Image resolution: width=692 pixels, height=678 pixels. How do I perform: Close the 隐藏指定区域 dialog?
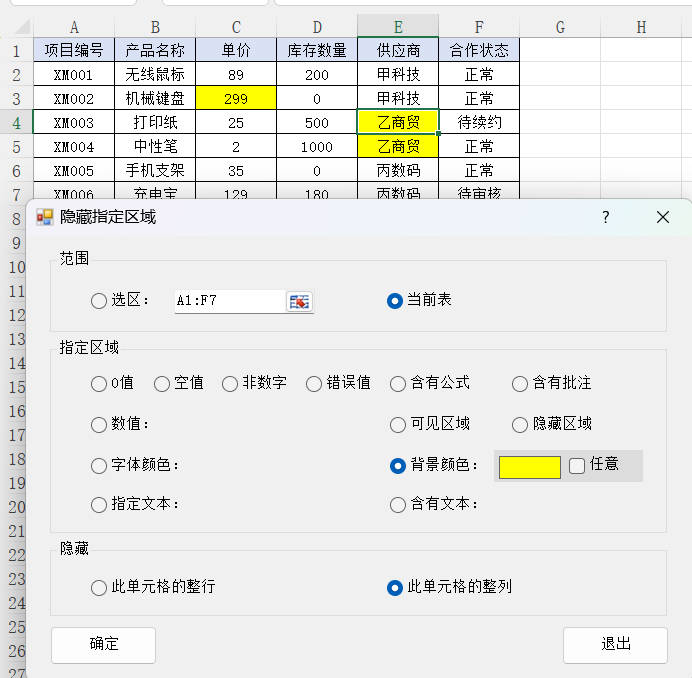click(x=662, y=217)
